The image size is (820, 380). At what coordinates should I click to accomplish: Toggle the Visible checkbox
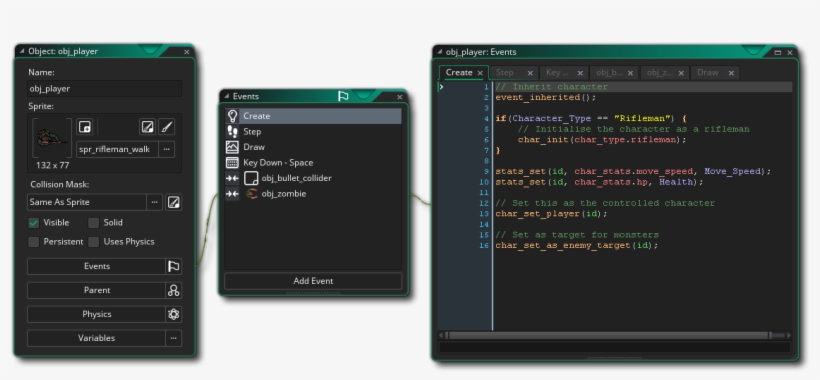33,223
